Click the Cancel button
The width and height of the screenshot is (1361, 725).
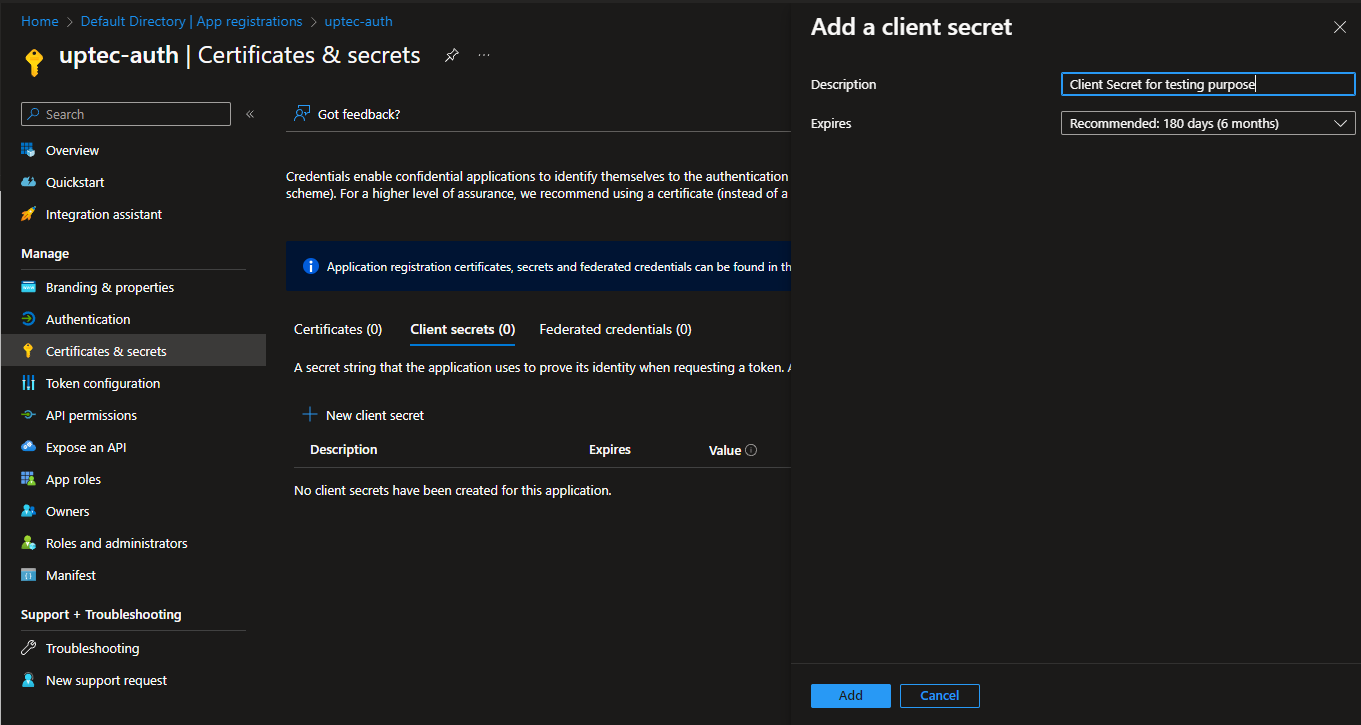(939, 696)
